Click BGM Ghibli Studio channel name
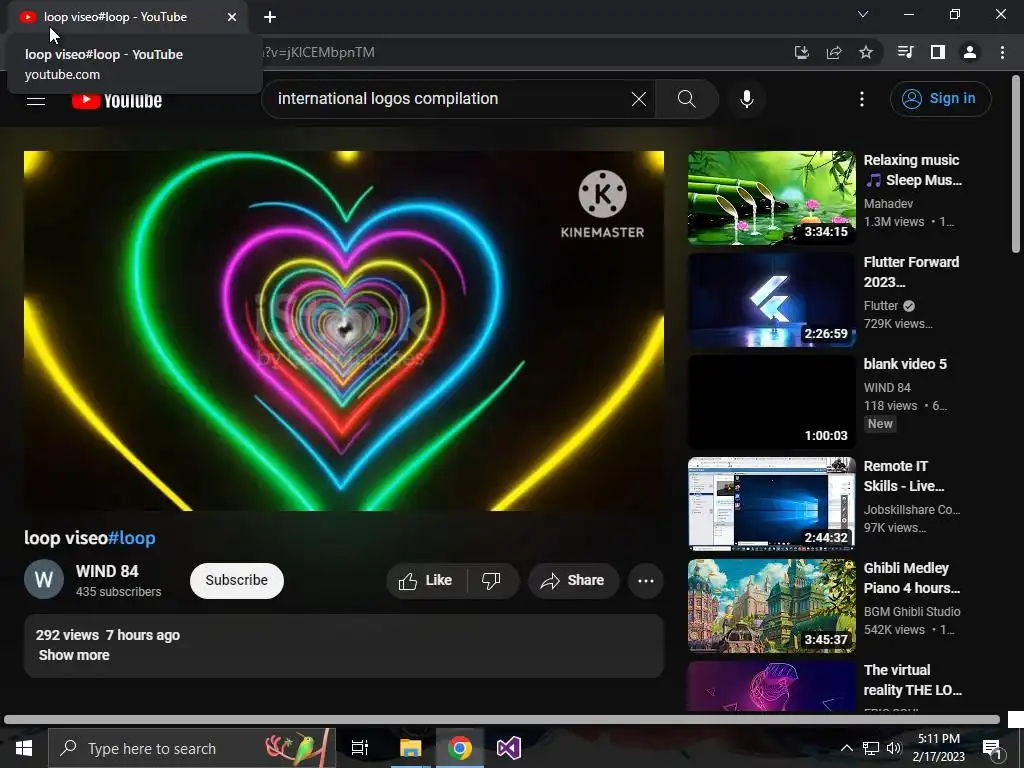 click(x=912, y=612)
